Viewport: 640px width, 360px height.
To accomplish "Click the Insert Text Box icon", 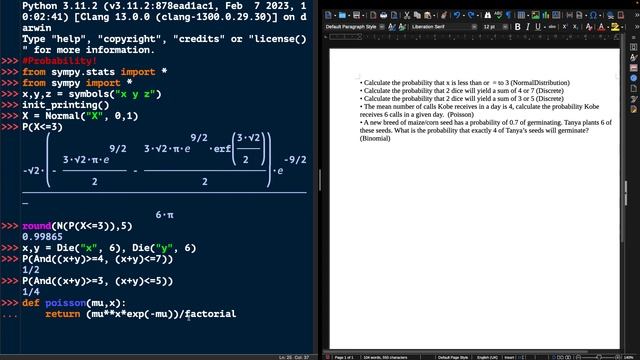I will pyautogui.click(x=556, y=16).
